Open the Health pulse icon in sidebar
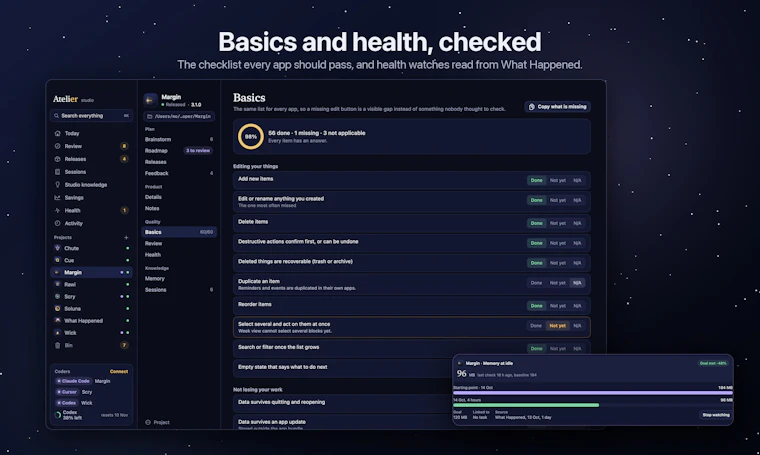Image resolution: width=760 pixels, height=455 pixels. coord(58,210)
